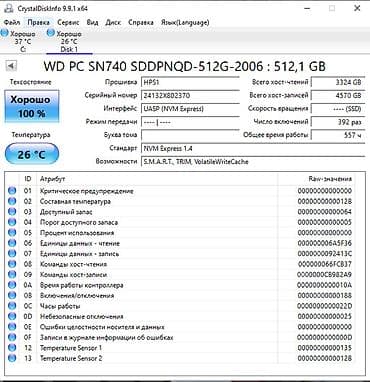The image size is (370, 382).
Task: Click the Серийный номер value field
Action: coord(190,95)
